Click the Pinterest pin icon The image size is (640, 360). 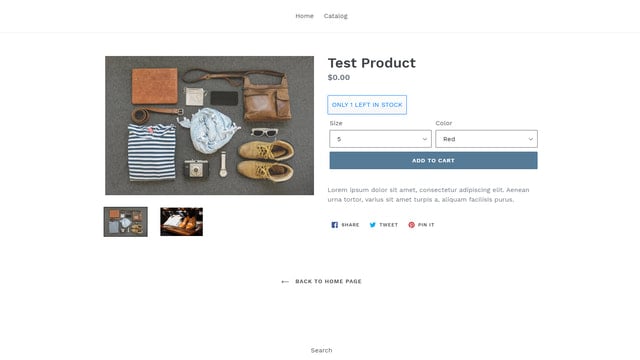(x=411, y=225)
